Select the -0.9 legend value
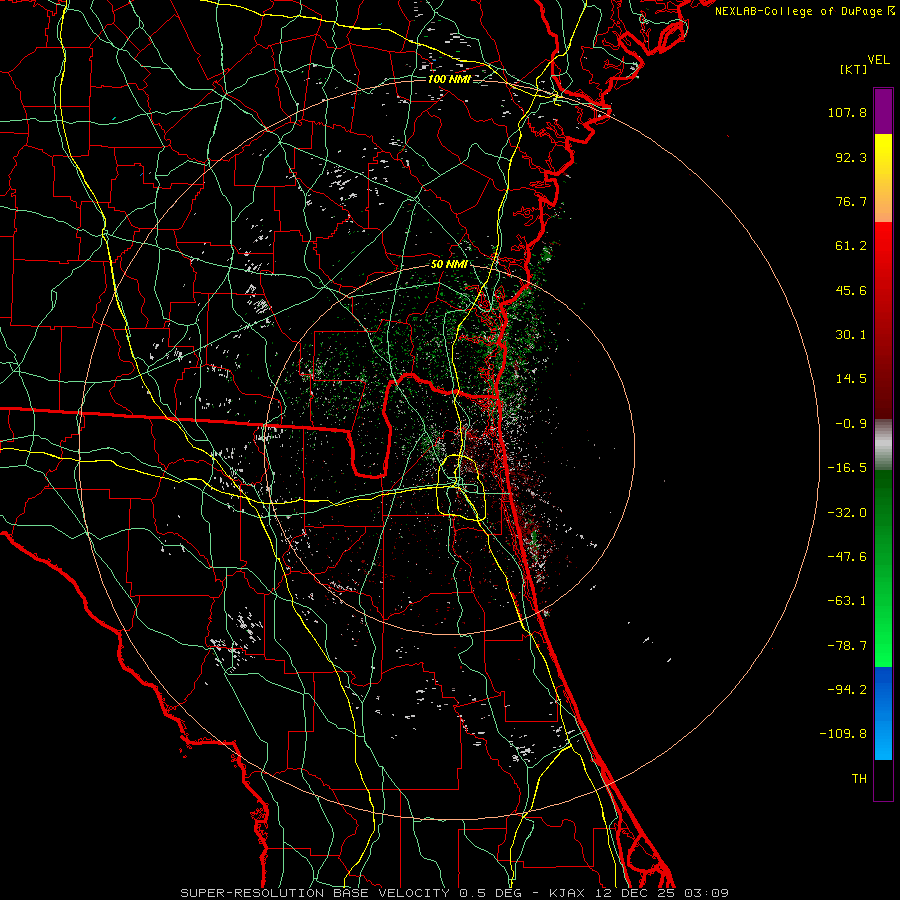This screenshot has height=900, width=900. tap(851, 424)
